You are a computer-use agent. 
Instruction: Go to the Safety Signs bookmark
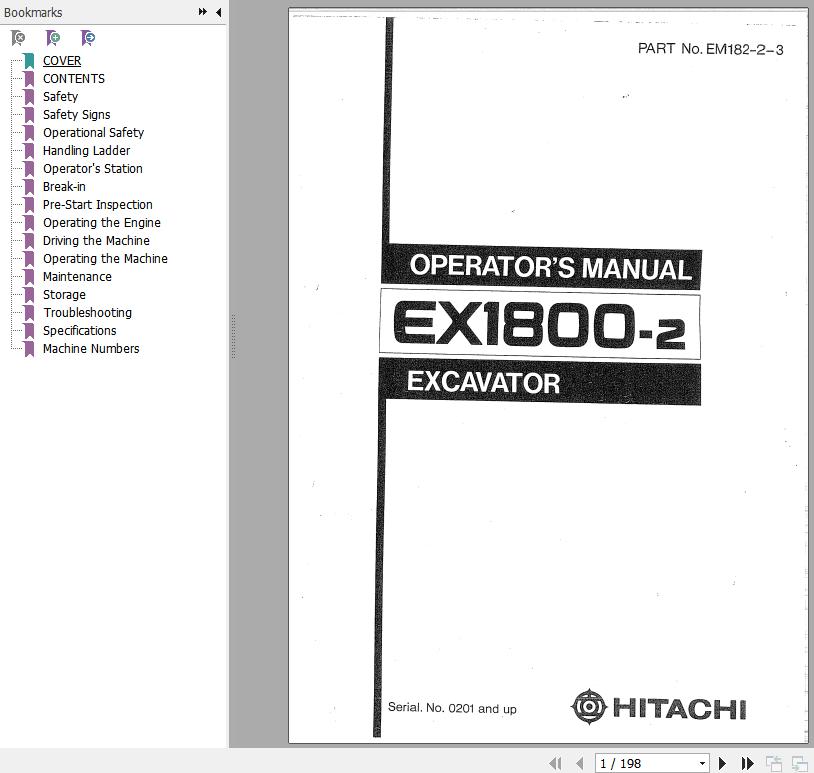click(x=76, y=115)
